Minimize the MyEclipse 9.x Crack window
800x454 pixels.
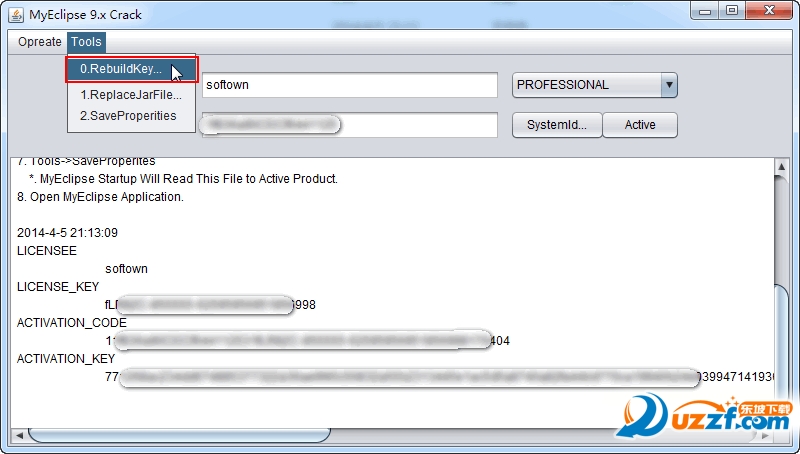pyautogui.click(x=705, y=11)
